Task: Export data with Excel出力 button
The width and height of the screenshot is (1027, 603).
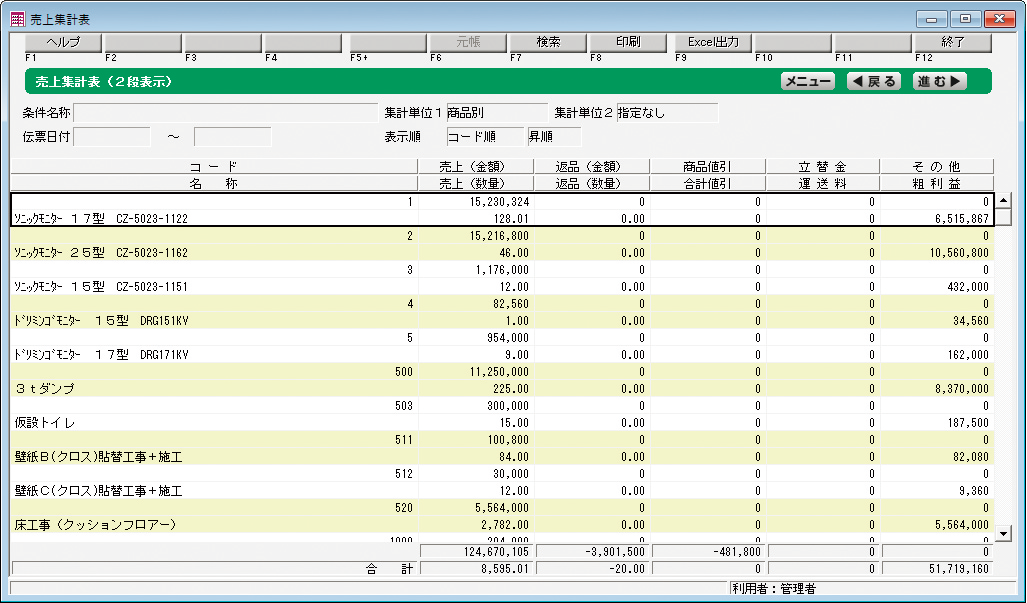Action: pyautogui.click(x=712, y=43)
